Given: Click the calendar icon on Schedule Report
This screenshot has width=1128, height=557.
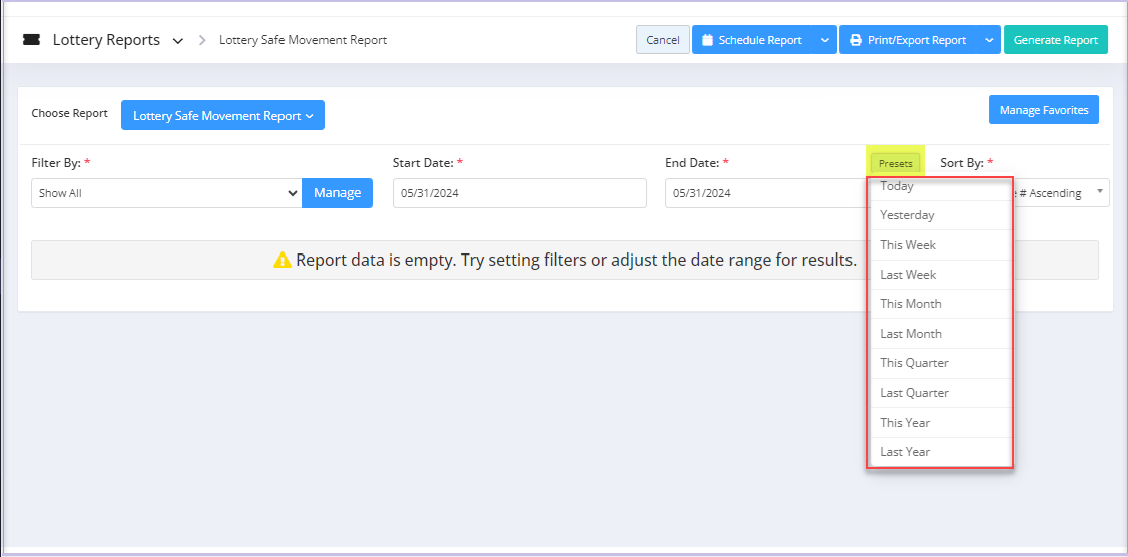Looking at the screenshot, I should click(x=707, y=40).
